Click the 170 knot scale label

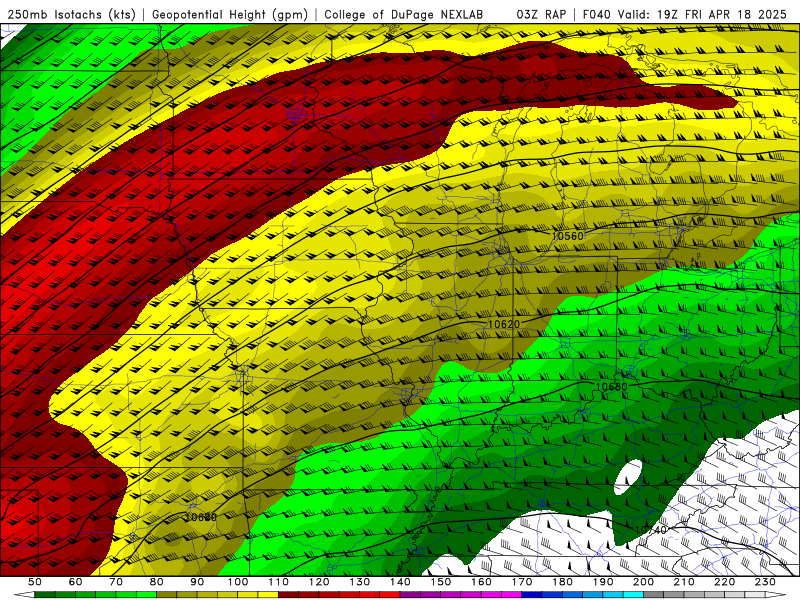pyautogui.click(x=522, y=582)
